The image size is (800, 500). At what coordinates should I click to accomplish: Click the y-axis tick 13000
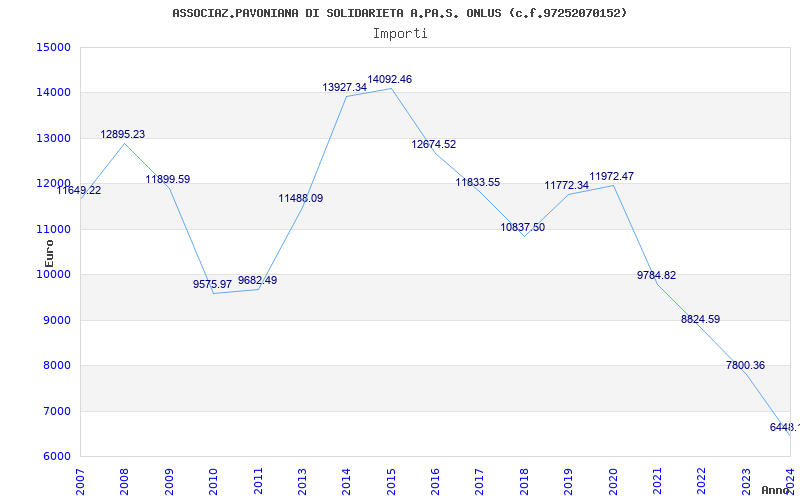click(53, 138)
